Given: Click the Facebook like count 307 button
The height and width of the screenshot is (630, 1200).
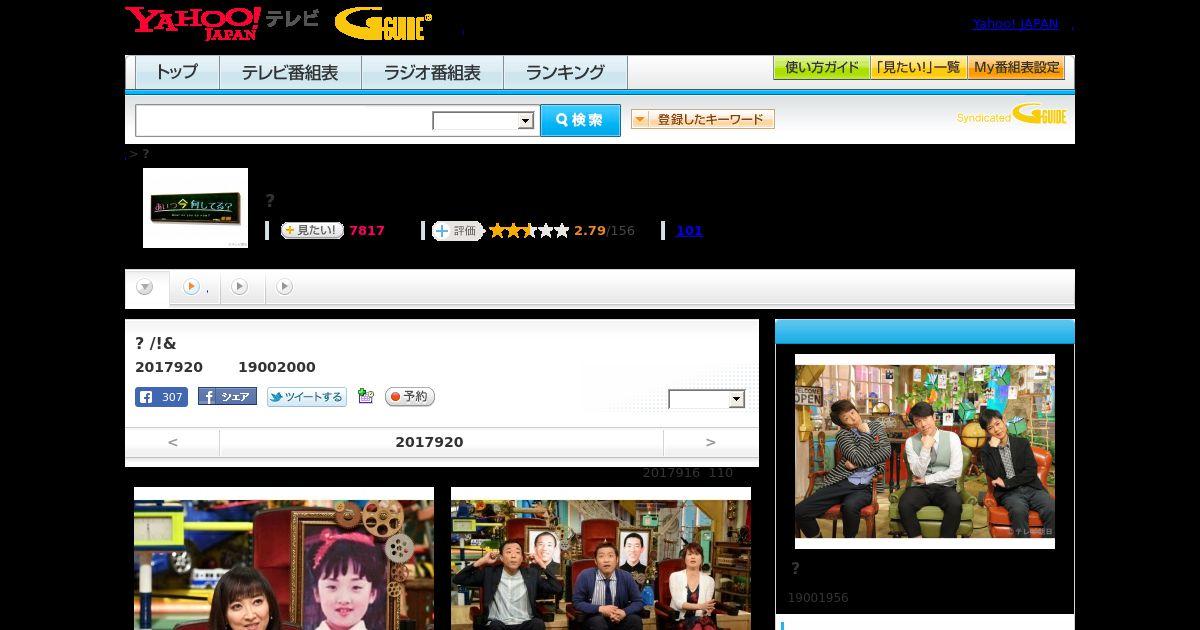Looking at the screenshot, I should coord(161,397).
